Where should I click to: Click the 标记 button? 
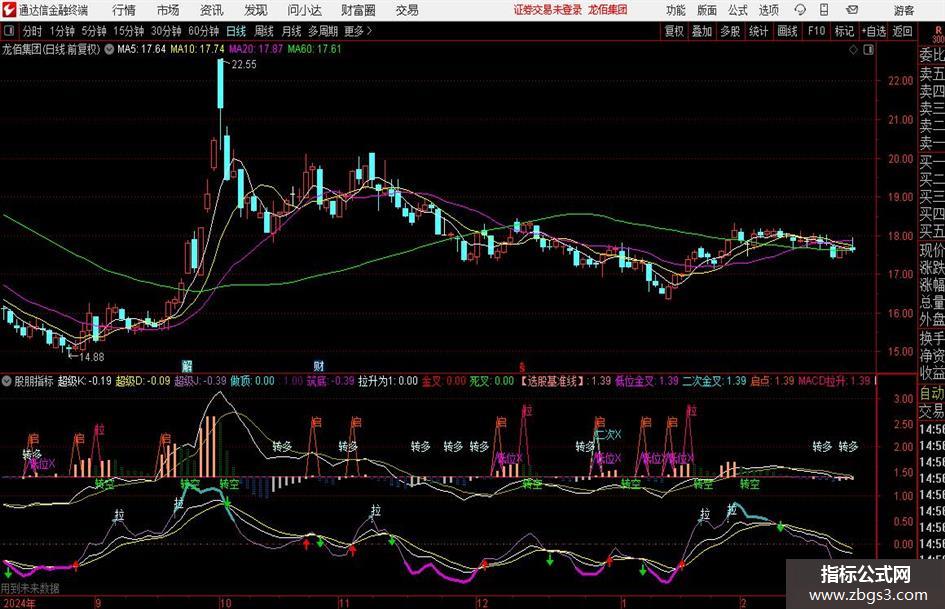coord(844,31)
